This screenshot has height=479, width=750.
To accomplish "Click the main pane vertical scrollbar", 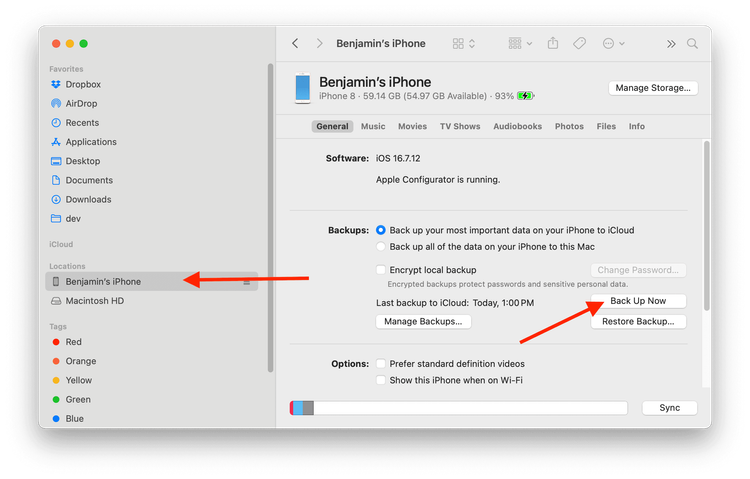I will coord(706,226).
